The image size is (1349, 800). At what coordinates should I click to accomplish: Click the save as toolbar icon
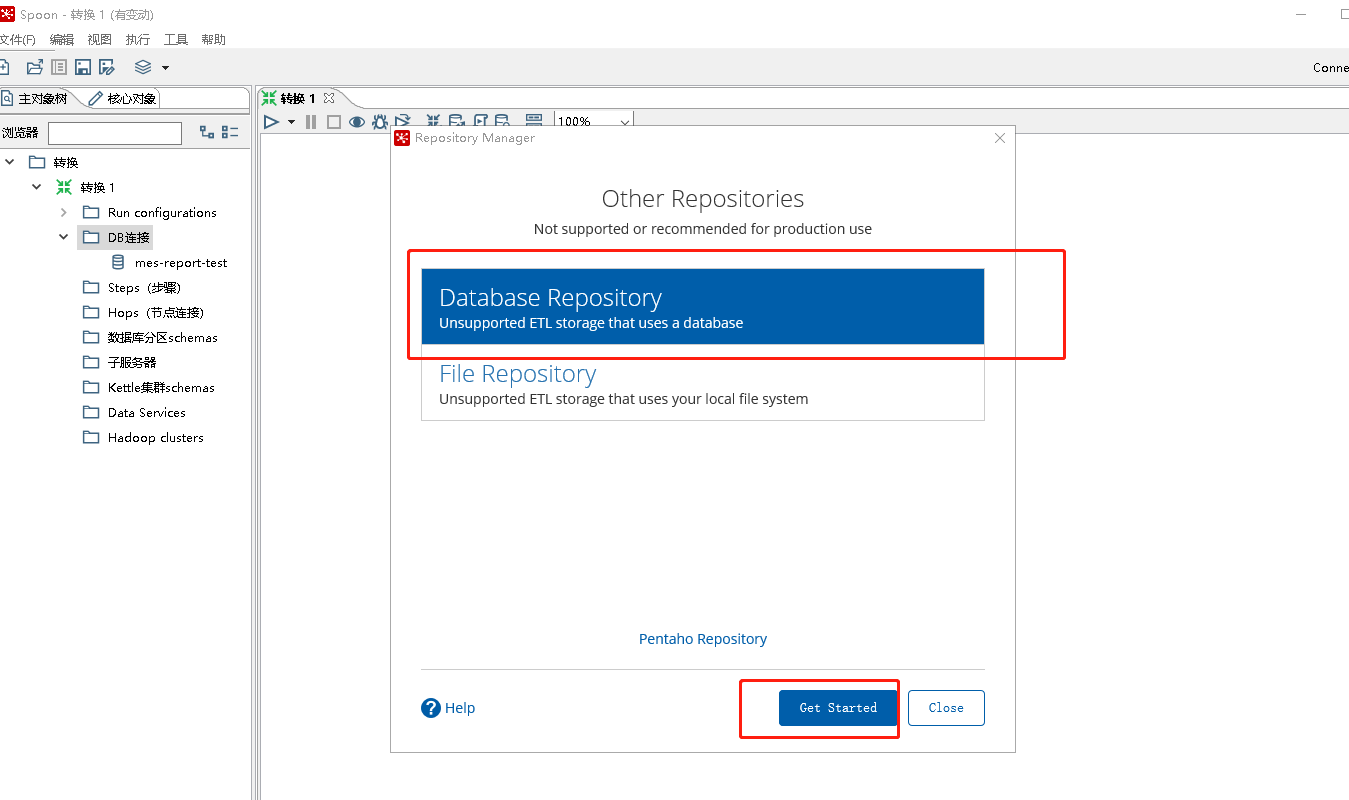[107, 67]
